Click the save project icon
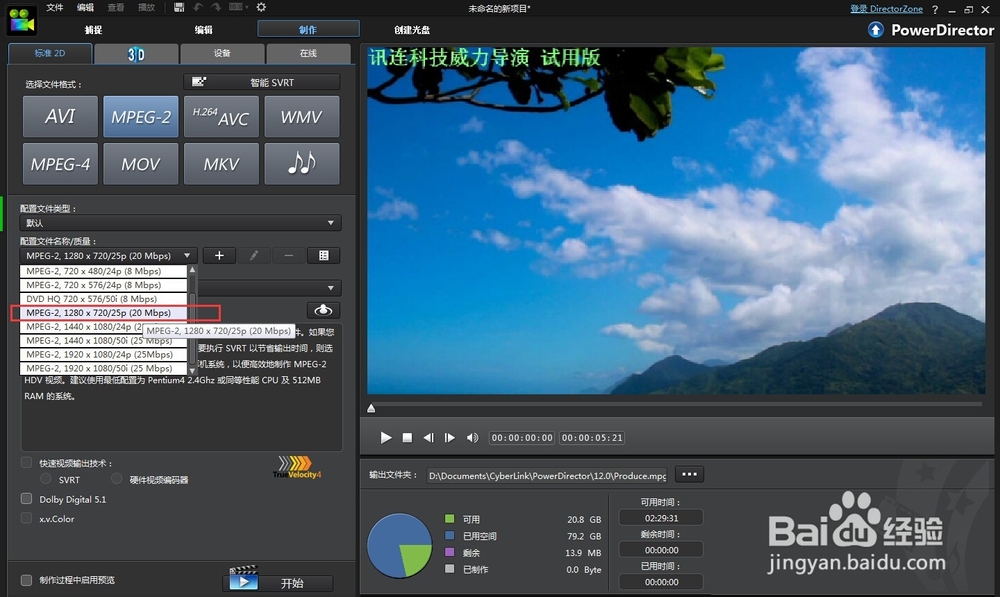1000x597 pixels. (179, 7)
